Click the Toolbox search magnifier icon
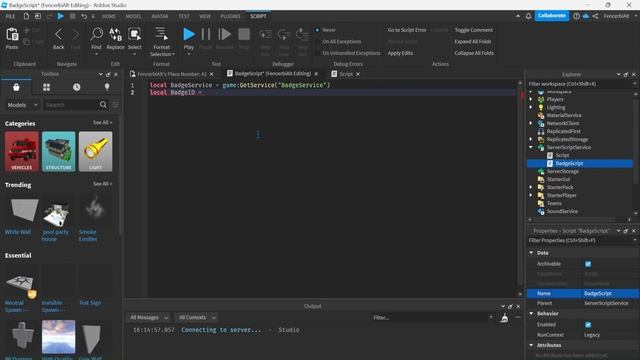This screenshot has width=640, height=360. 103,105
